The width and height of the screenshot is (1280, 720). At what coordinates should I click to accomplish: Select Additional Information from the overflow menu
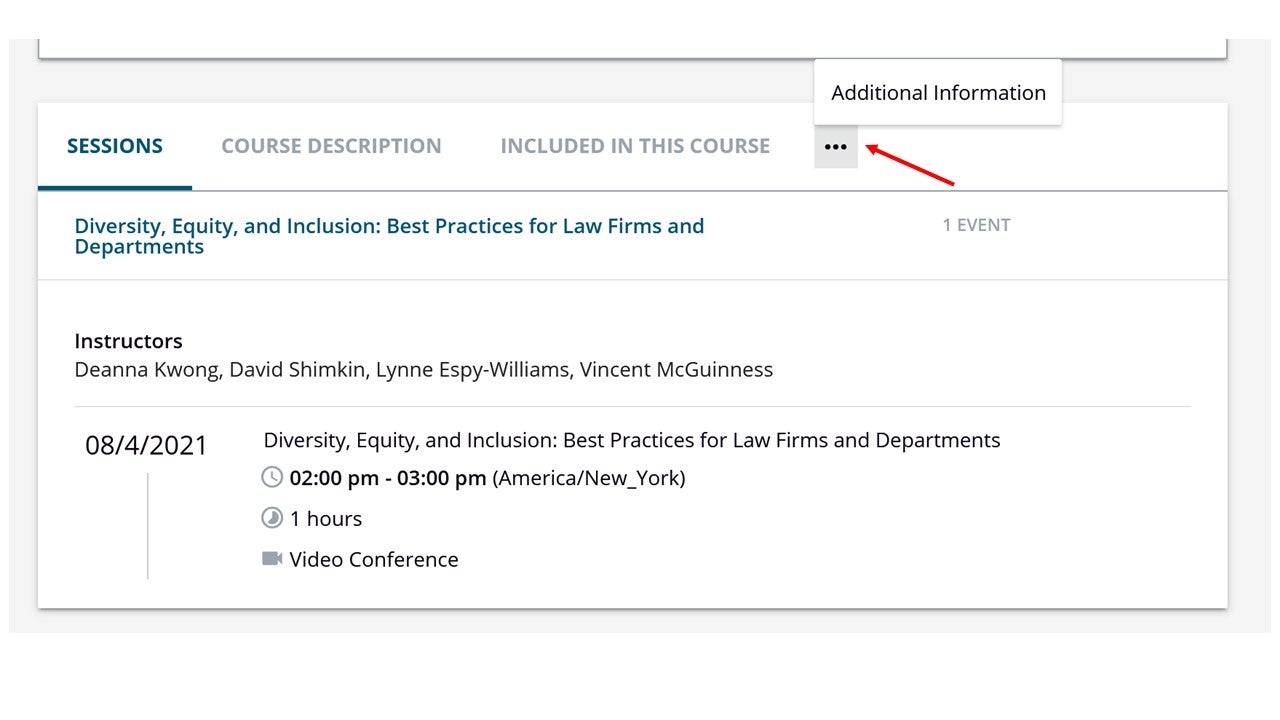tap(937, 92)
